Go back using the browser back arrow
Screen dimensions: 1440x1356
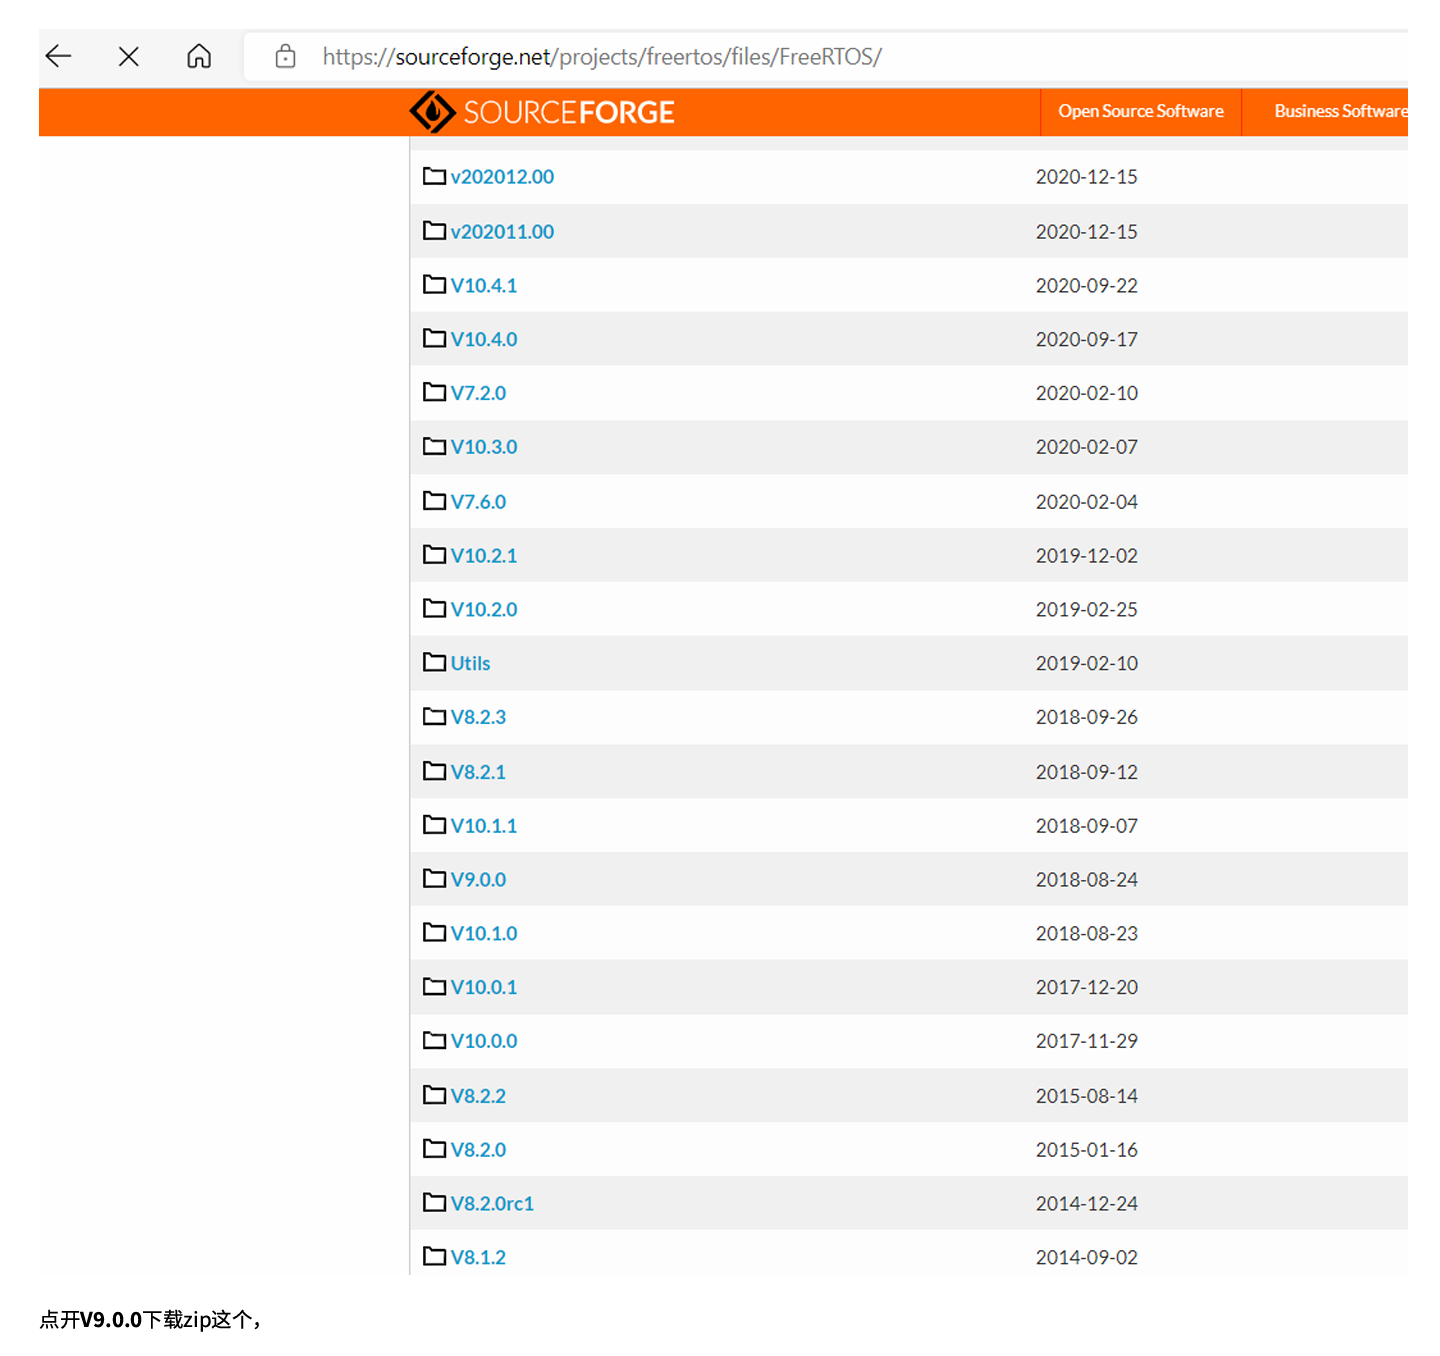click(59, 56)
